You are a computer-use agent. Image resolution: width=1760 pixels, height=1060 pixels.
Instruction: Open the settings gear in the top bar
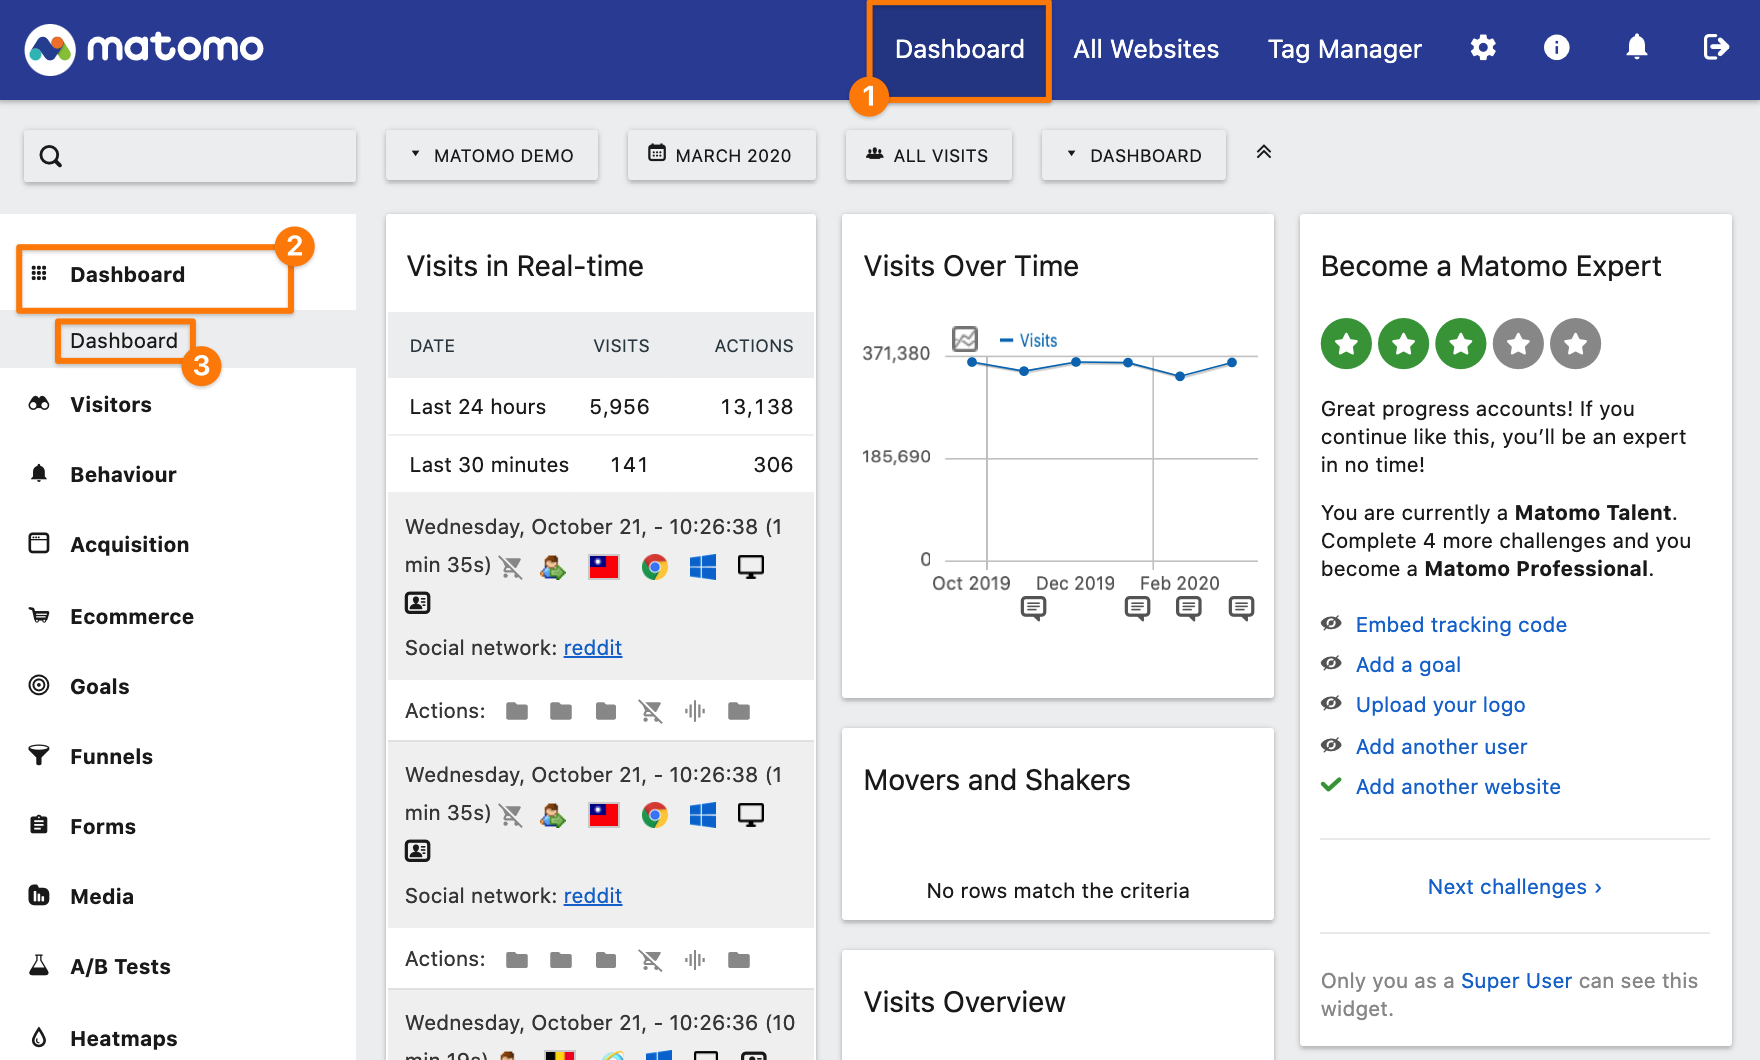click(1483, 47)
